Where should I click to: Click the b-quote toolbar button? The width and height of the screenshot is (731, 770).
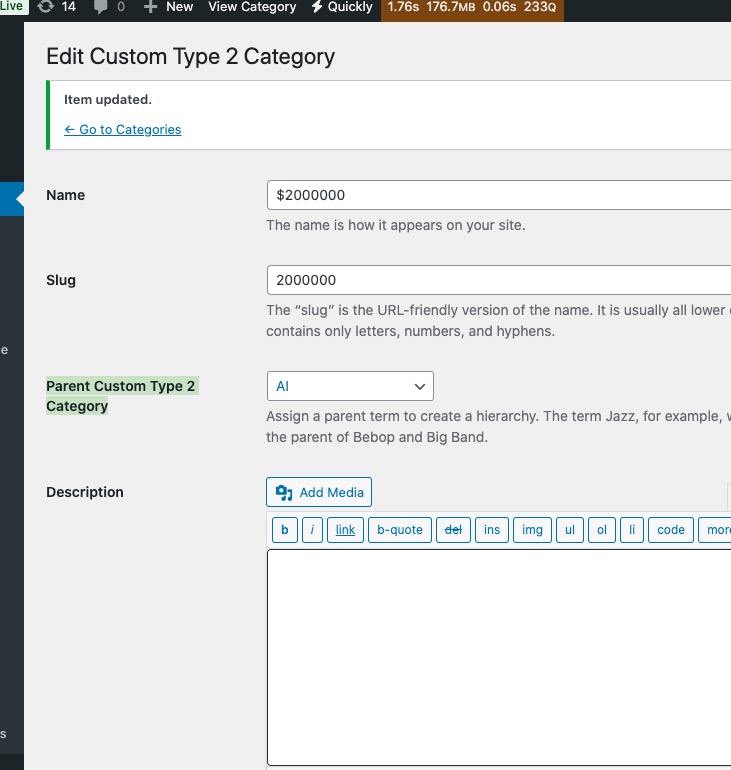click(x=400, y=530)
